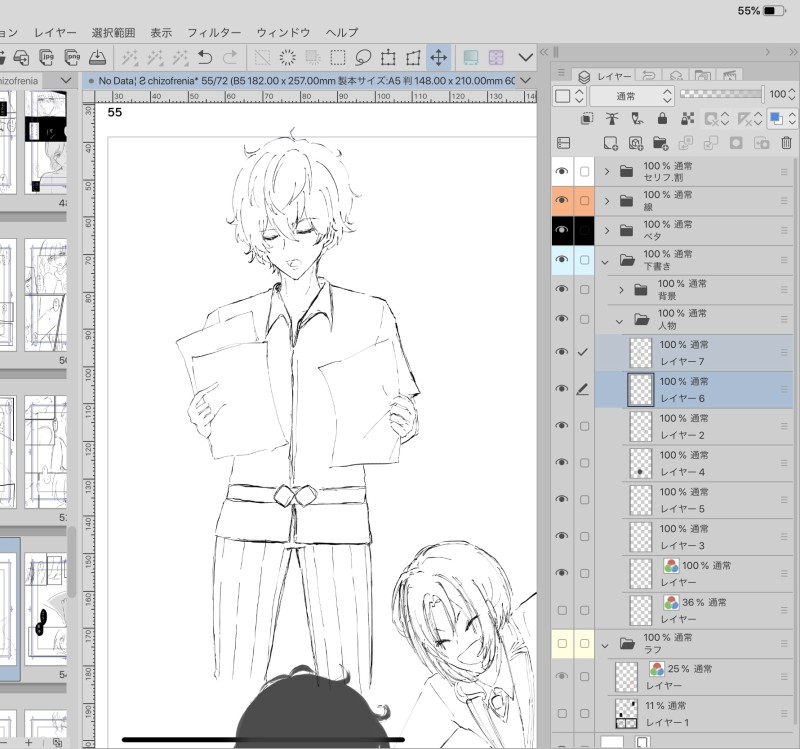Toggle Clip to Layer Below icon
This screenshot has height=749, width=800.
587,119
